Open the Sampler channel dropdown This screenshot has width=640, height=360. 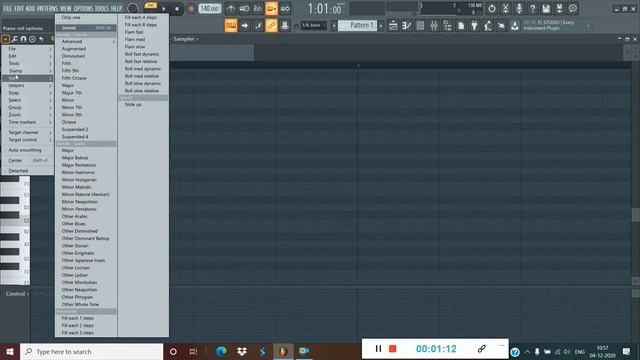(186, 39)
